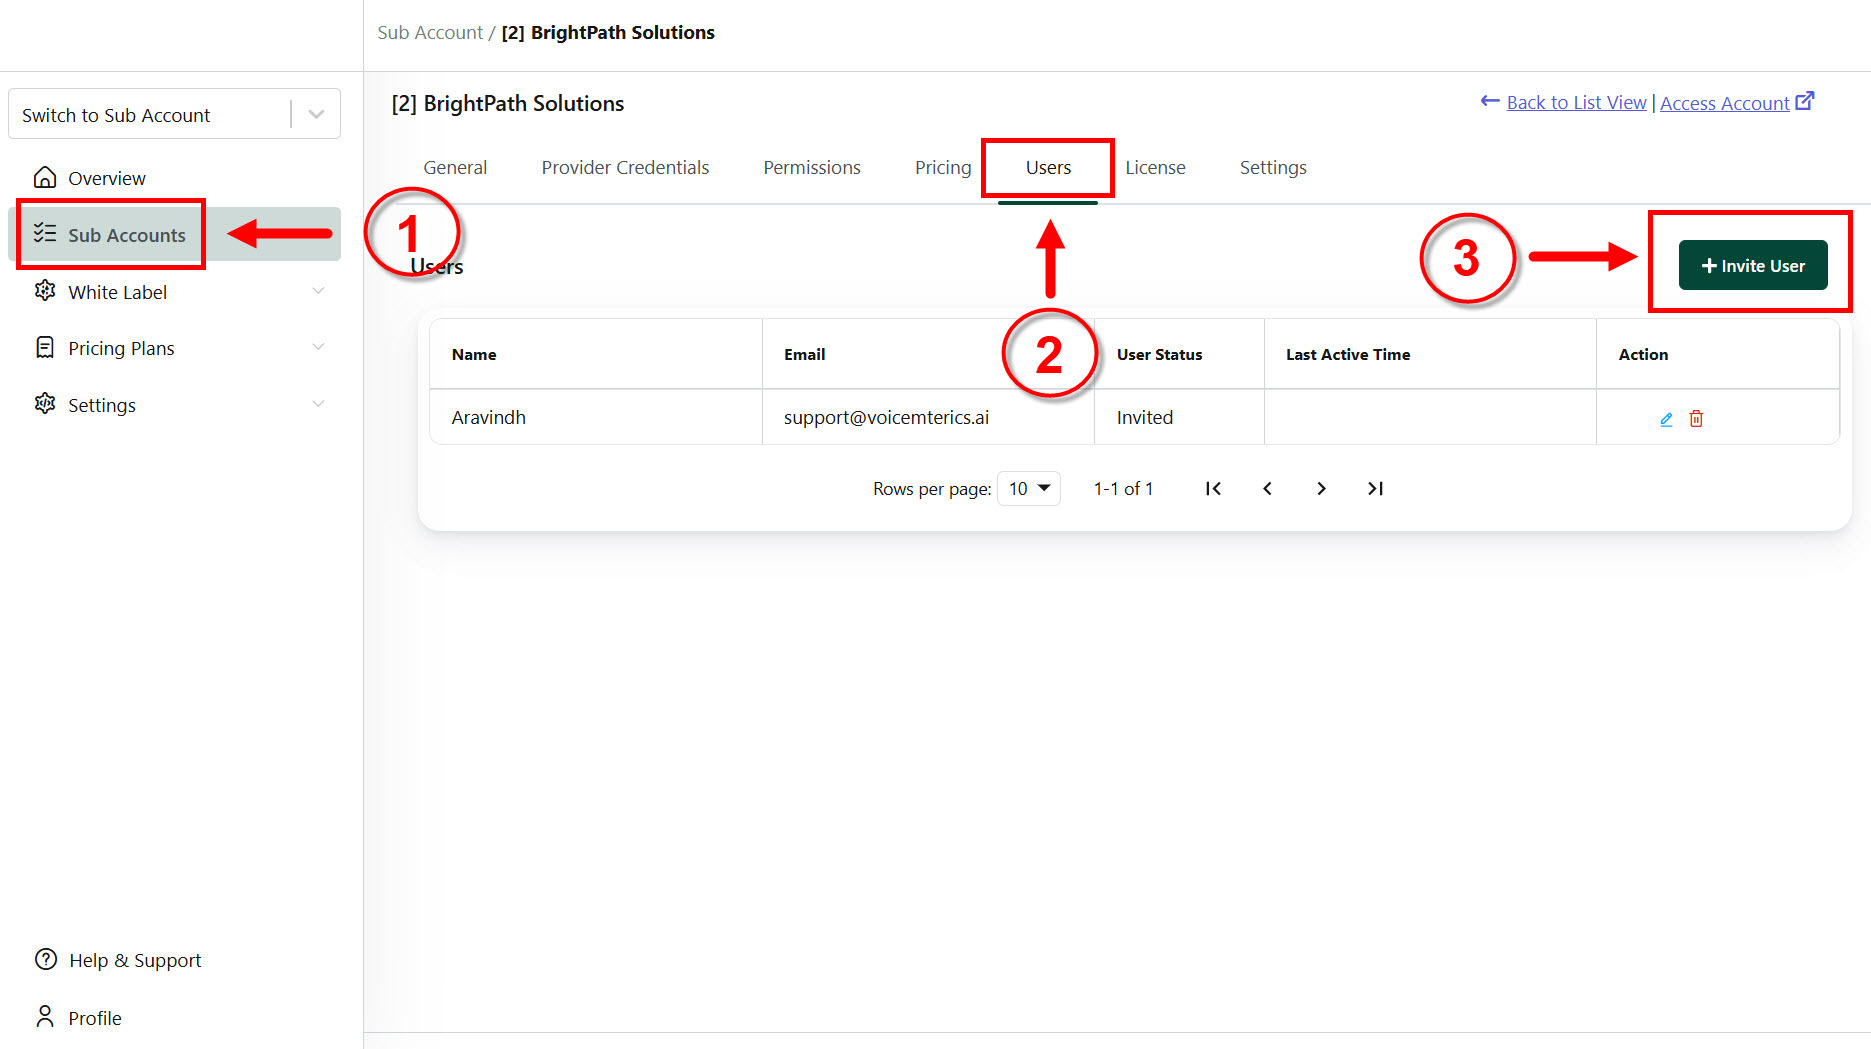Viewport: 1871px width, 1049px height.
Task: Click the external link icon beside Access Account
Action: [1805, 101]
